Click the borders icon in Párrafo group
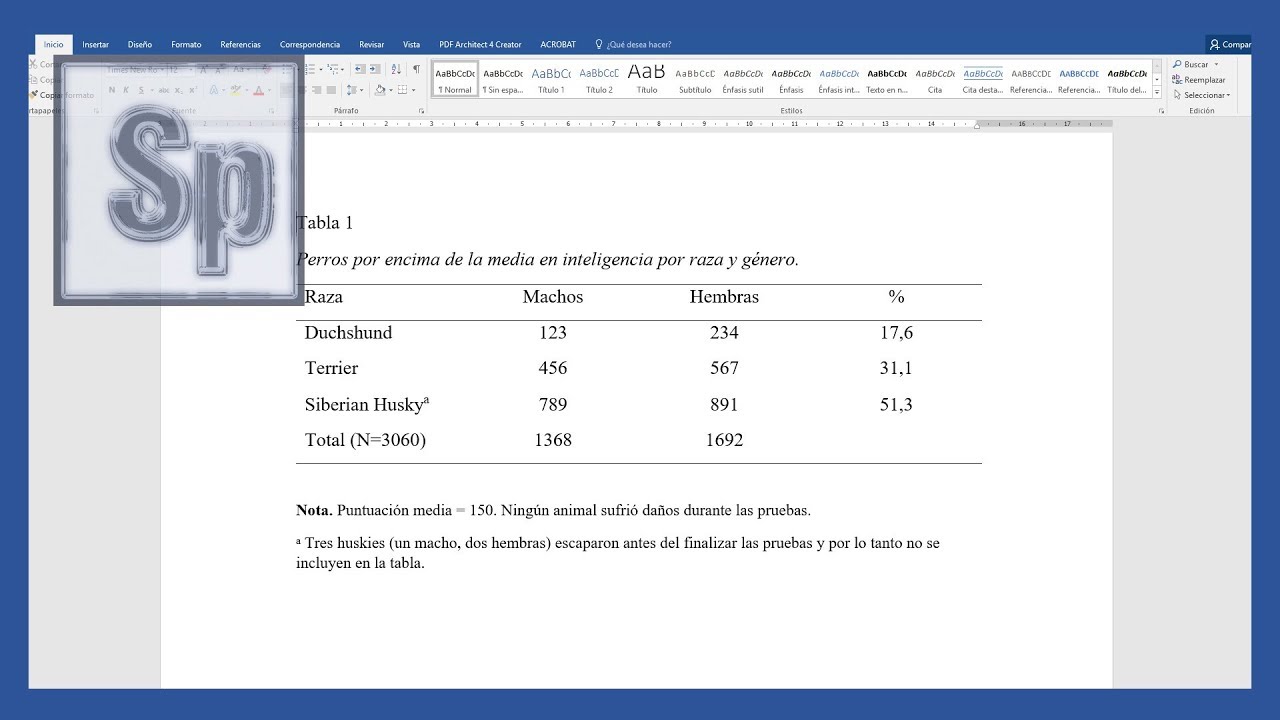Image resolution: width=1280 pixels, height=720 pixels. tap(402, 90)
